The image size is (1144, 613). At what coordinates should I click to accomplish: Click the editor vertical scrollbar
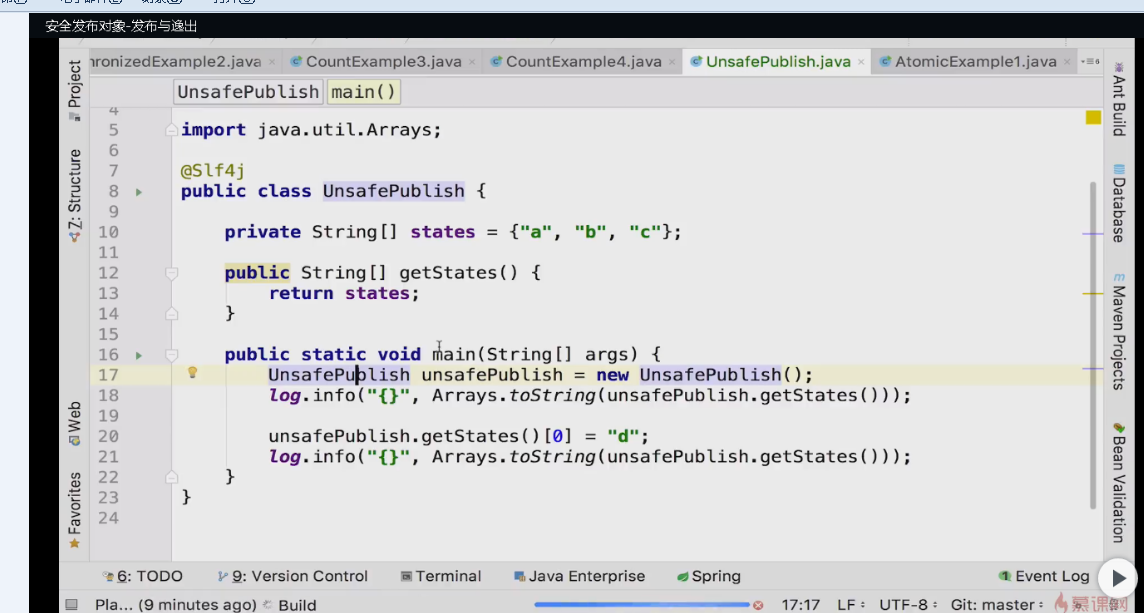coord(1093,344)
